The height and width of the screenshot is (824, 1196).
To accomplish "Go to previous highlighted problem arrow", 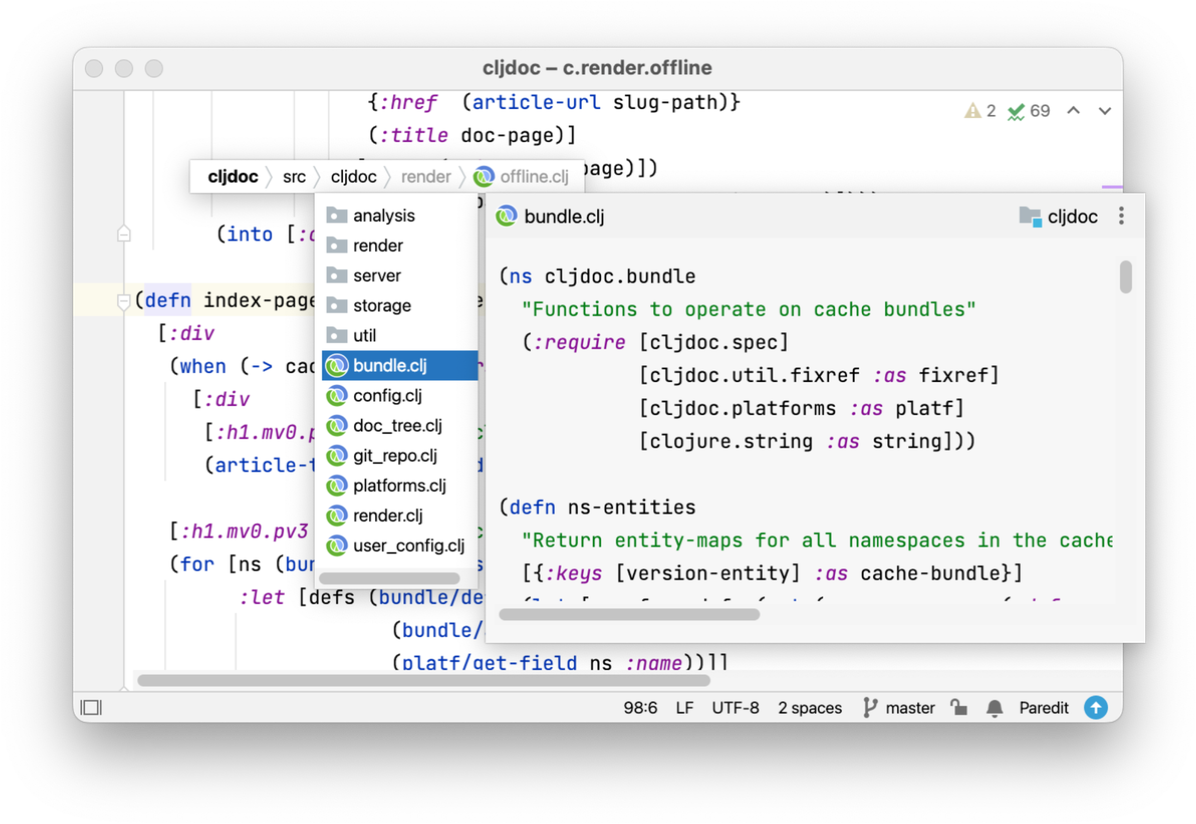I will tap(1073, 111).
